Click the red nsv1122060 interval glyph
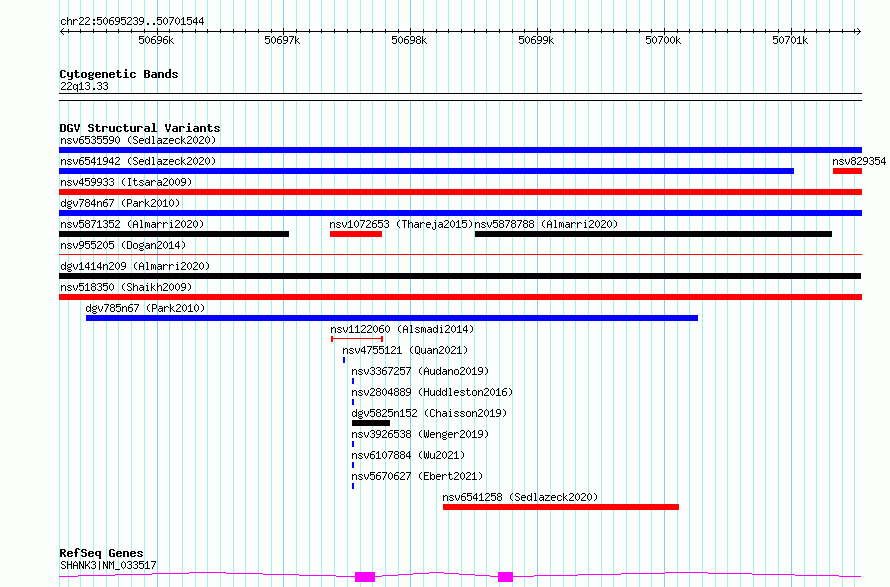The image size is (890, 587). (357, 339)
